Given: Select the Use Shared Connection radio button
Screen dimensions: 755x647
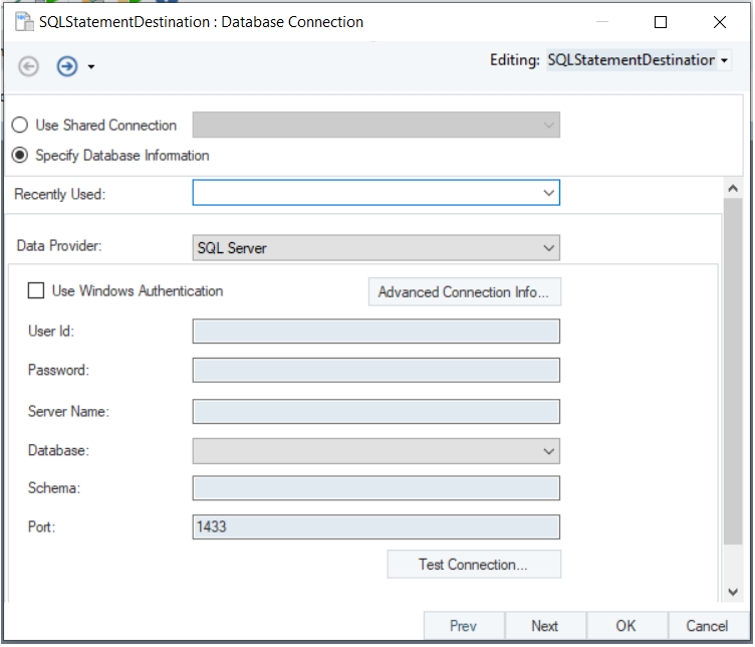Looking at the screenshot, I should click(19, 126).
